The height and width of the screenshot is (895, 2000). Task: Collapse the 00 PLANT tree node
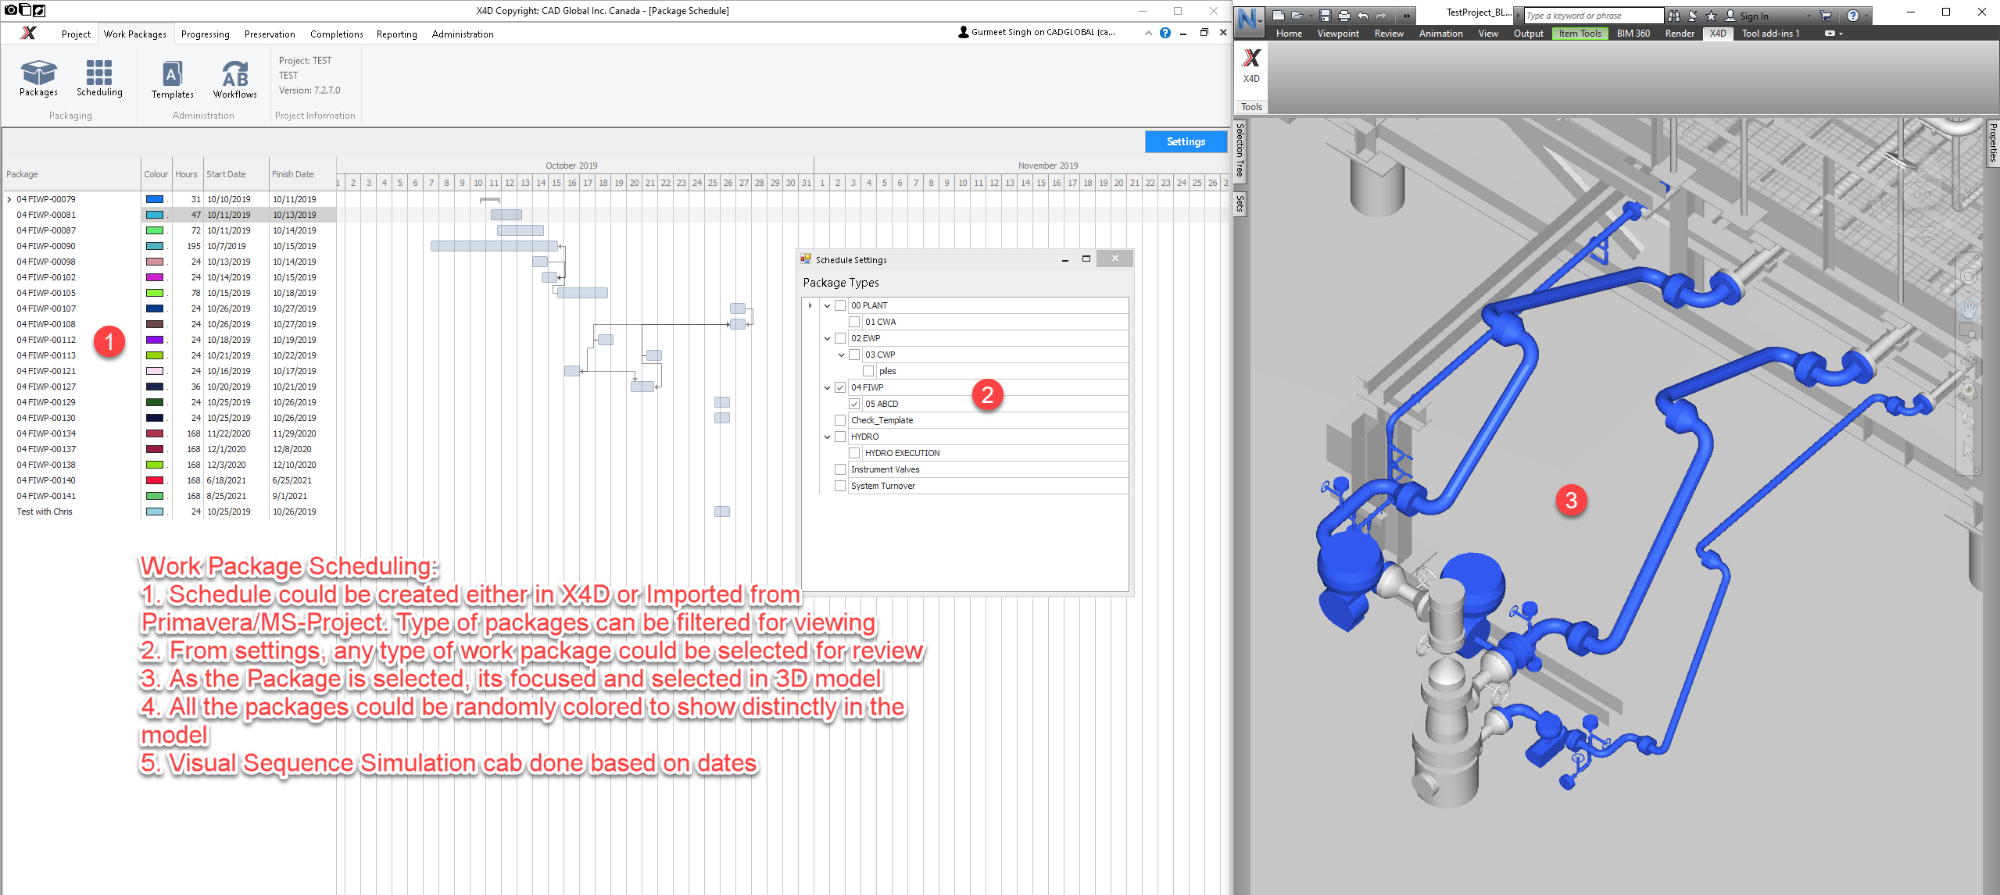tap(827, 306)
